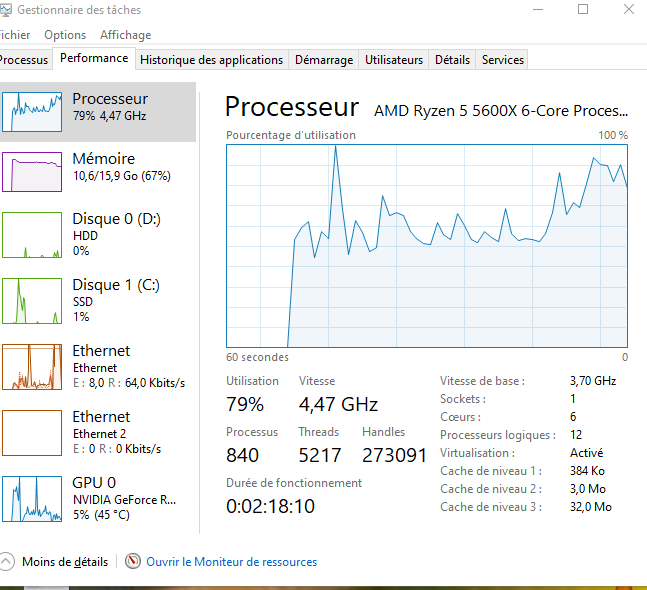Image resolution: width=647 pixels, height=590 pixels.
Task: Click the AMD Ryzen 5 5600X name
Action: pos(501,111)
